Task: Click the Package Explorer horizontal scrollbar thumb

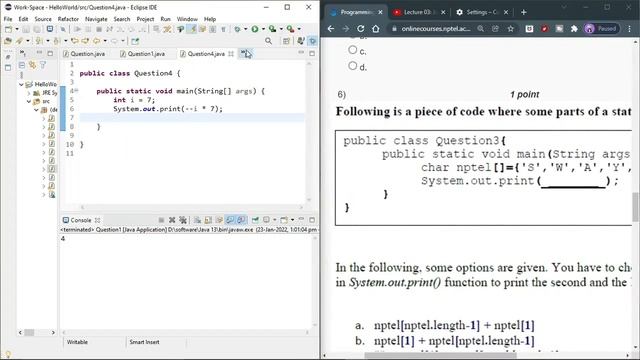Action: click(x=29, y=333)
